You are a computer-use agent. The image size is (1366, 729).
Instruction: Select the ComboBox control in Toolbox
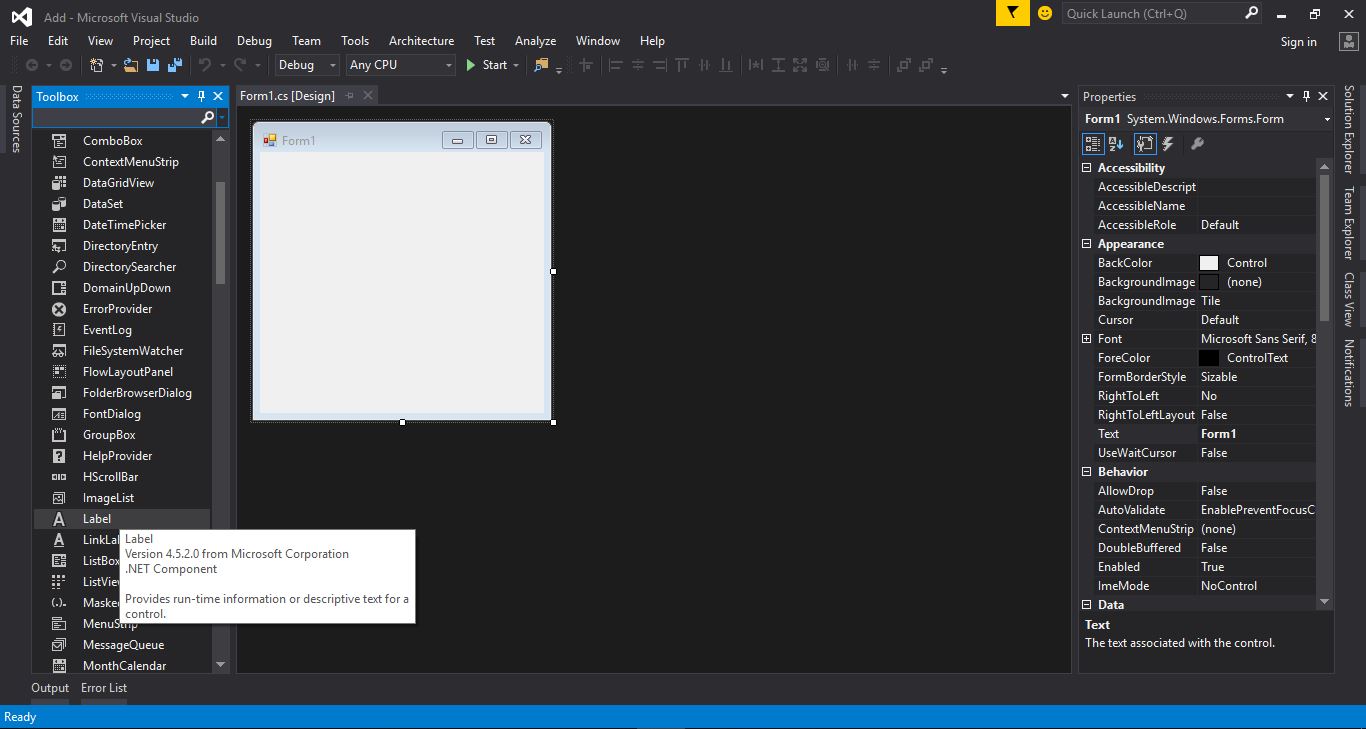(112, 141)
